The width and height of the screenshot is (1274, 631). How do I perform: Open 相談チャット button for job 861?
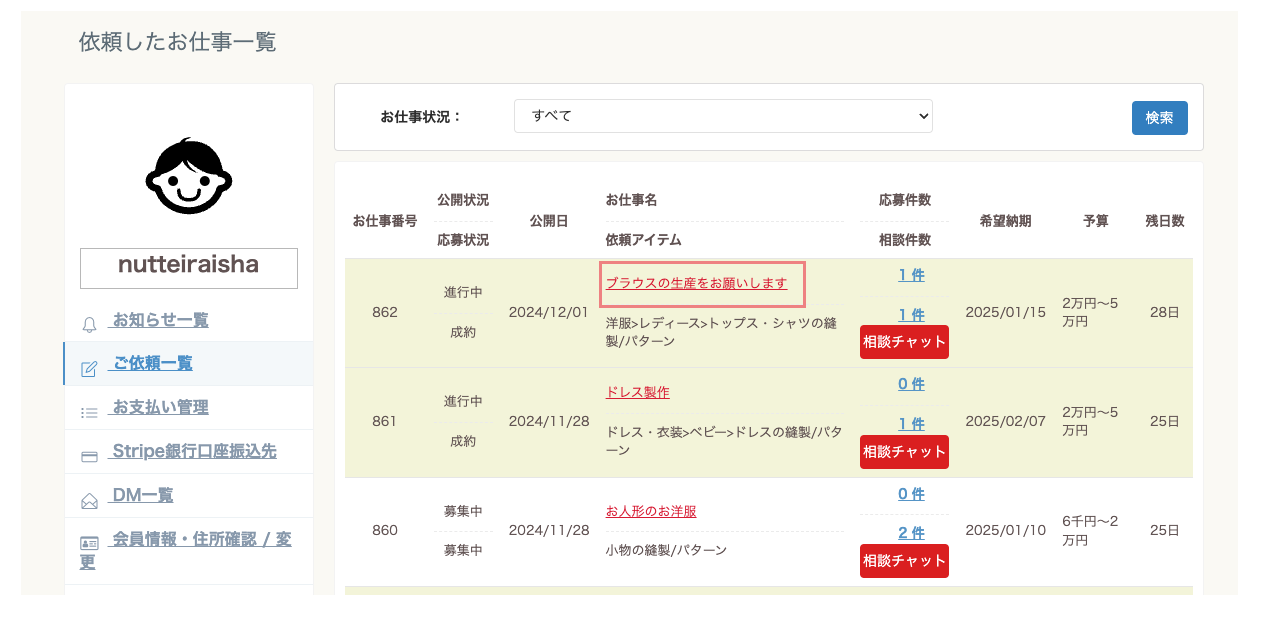[904, 451]
